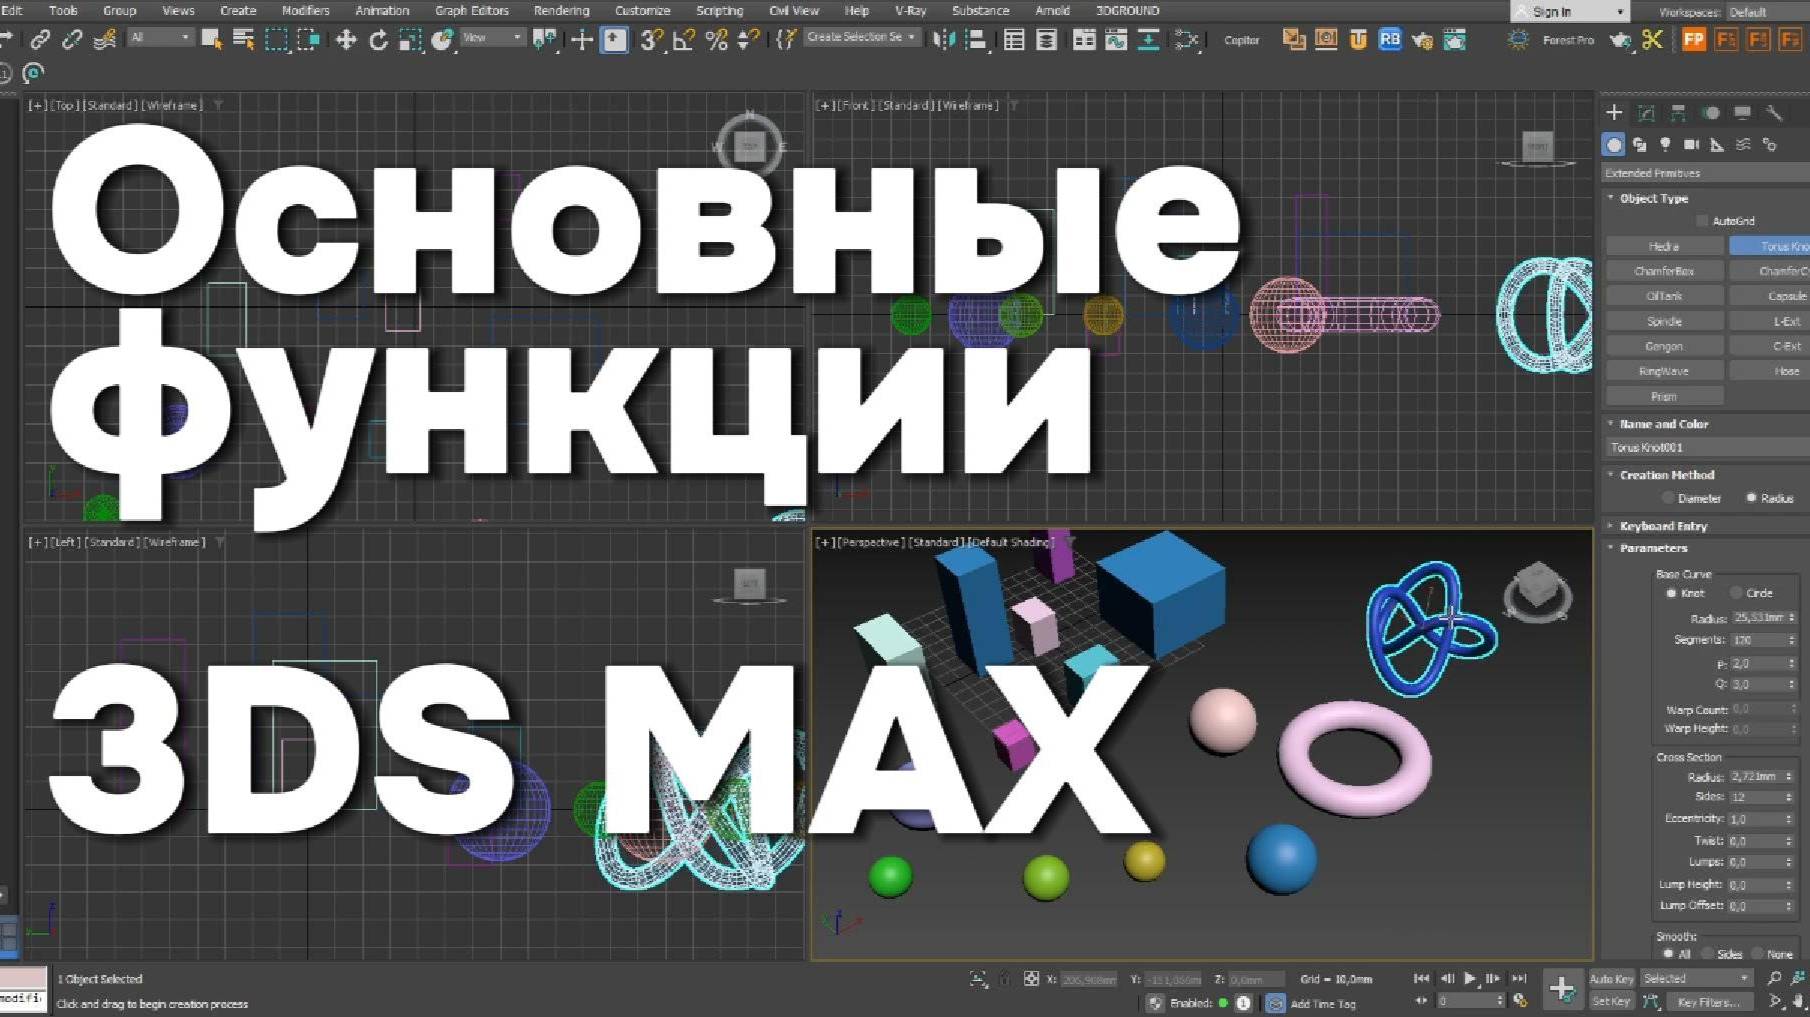The width and height of the screenshot is (1810, 1017).
Task: Open the Workspaces Default dropdown
Action: [1770, 12]
